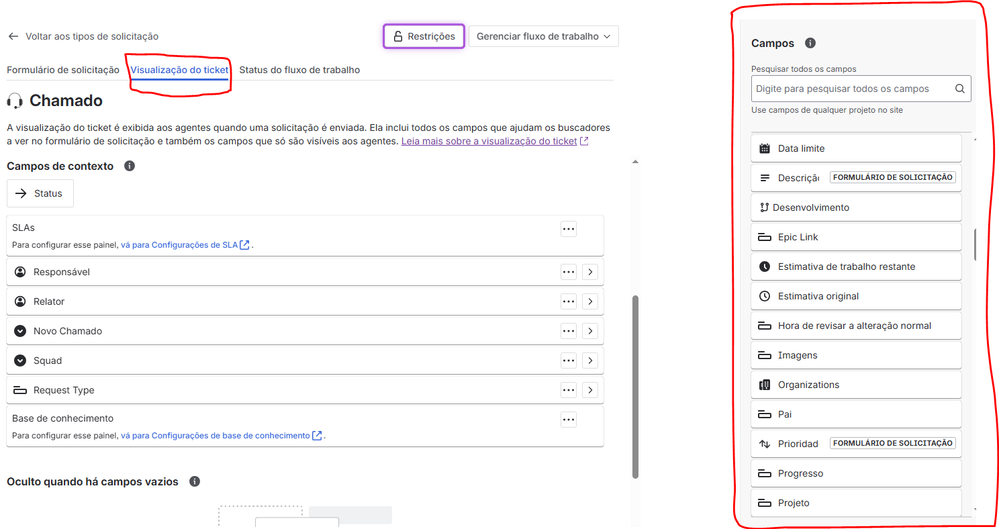Focus the Pesquisar todos os campos input

coord(861,89)
